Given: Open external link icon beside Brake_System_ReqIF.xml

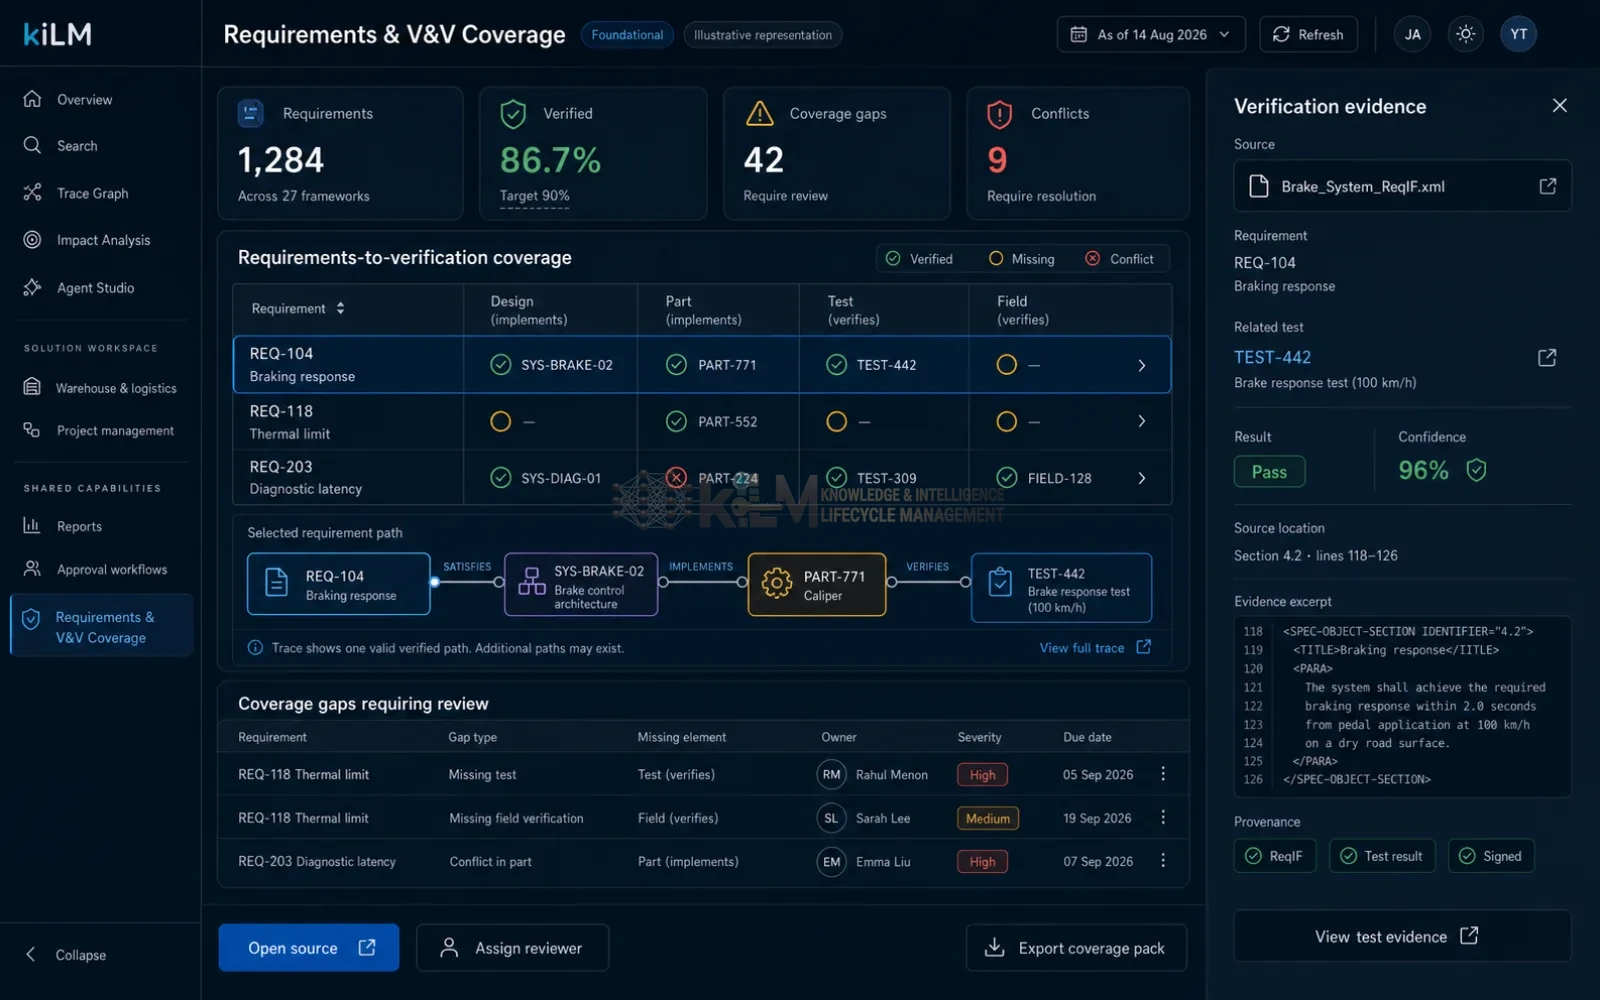Looking at the screenshot, I should click(1547, 186).
